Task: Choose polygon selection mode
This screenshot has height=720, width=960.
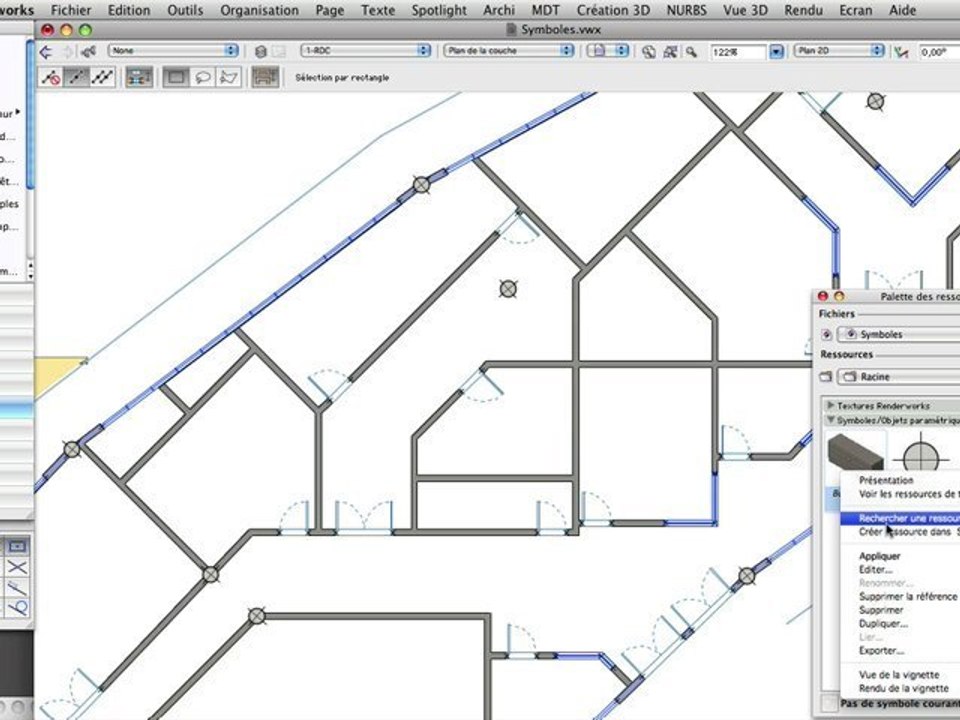Action: coord(228,78)
